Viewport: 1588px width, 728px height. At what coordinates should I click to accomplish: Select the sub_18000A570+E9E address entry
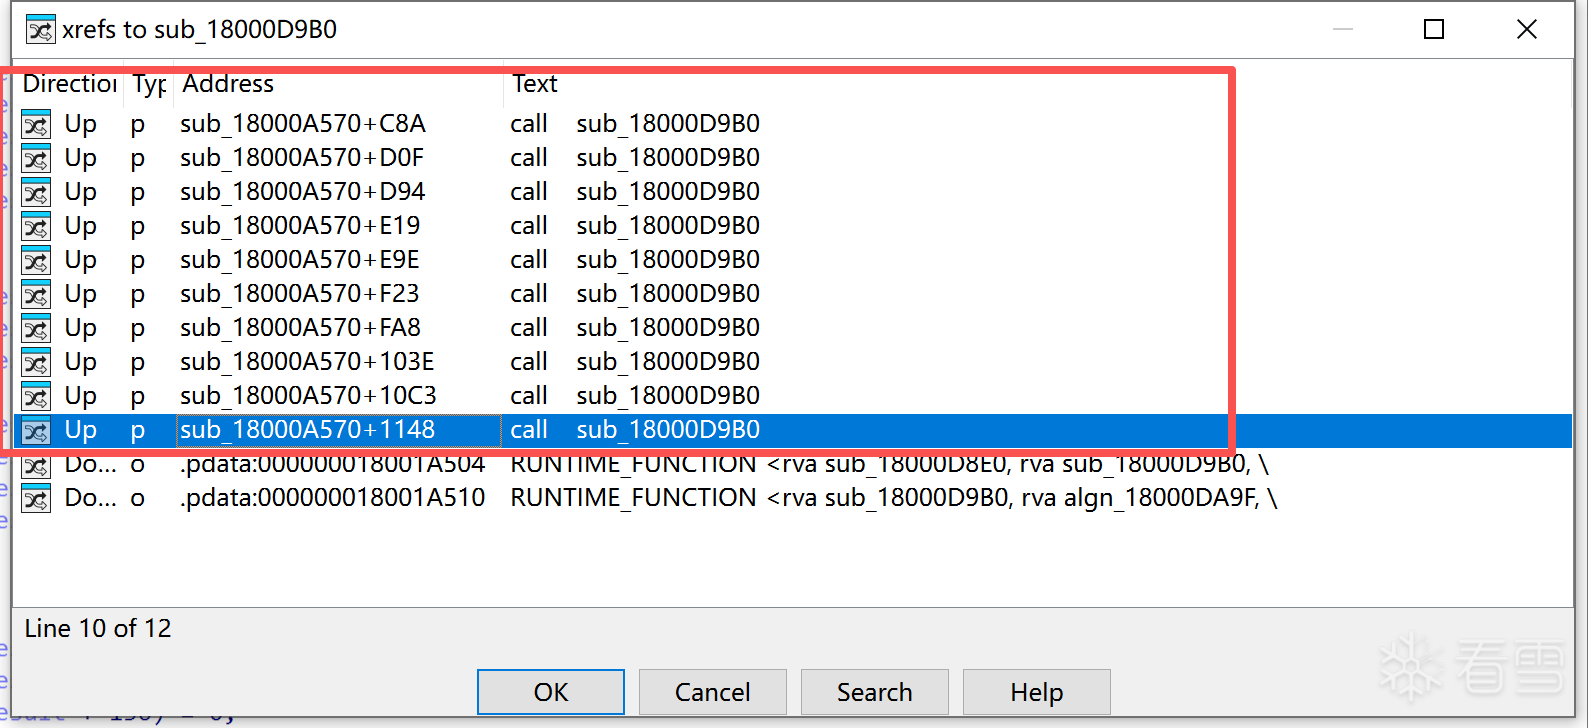[x=299, y=260]
